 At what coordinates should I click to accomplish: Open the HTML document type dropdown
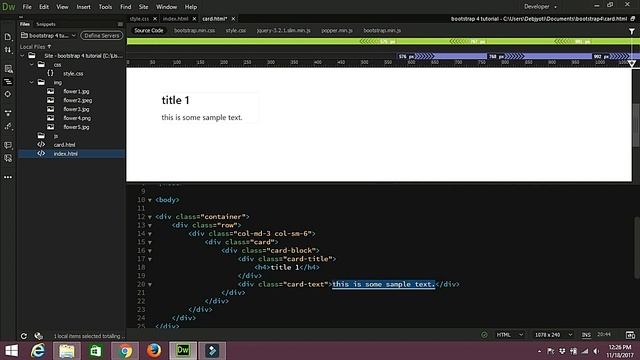point(509,335)
